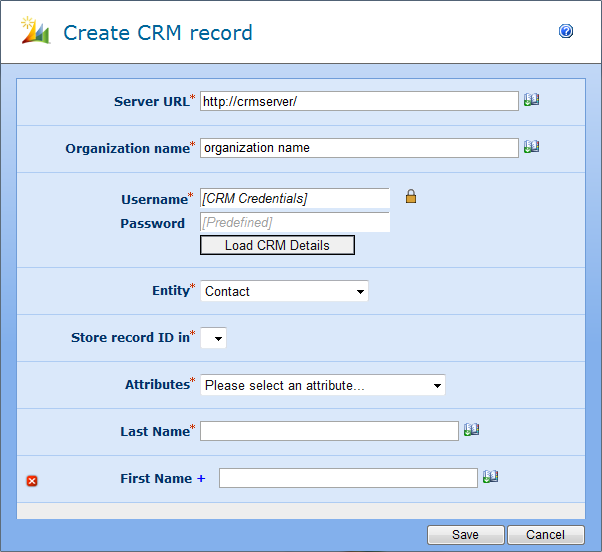Screen dimensions: 602x552
Task: Select the Username credentials field
Action: tap(295, 198)
